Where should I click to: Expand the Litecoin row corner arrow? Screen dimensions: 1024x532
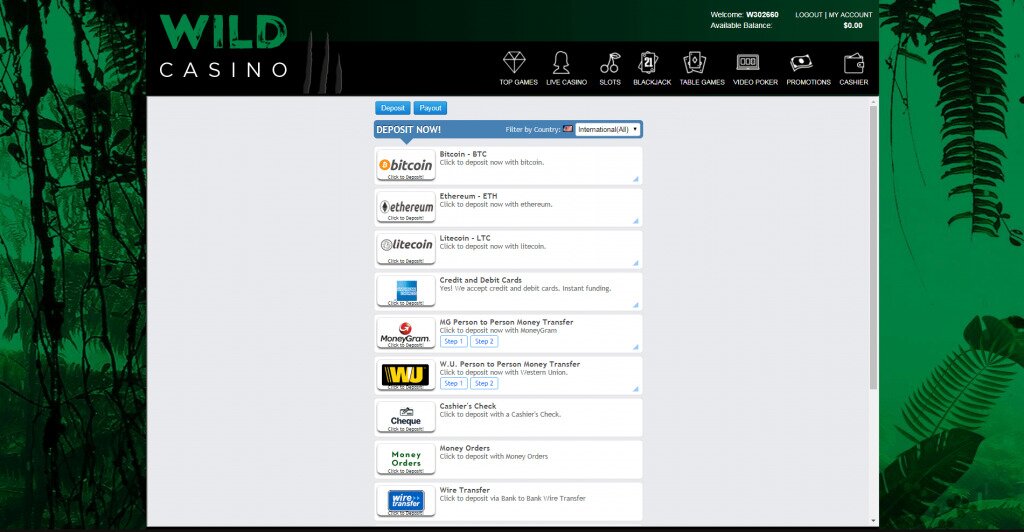(635, 263)
